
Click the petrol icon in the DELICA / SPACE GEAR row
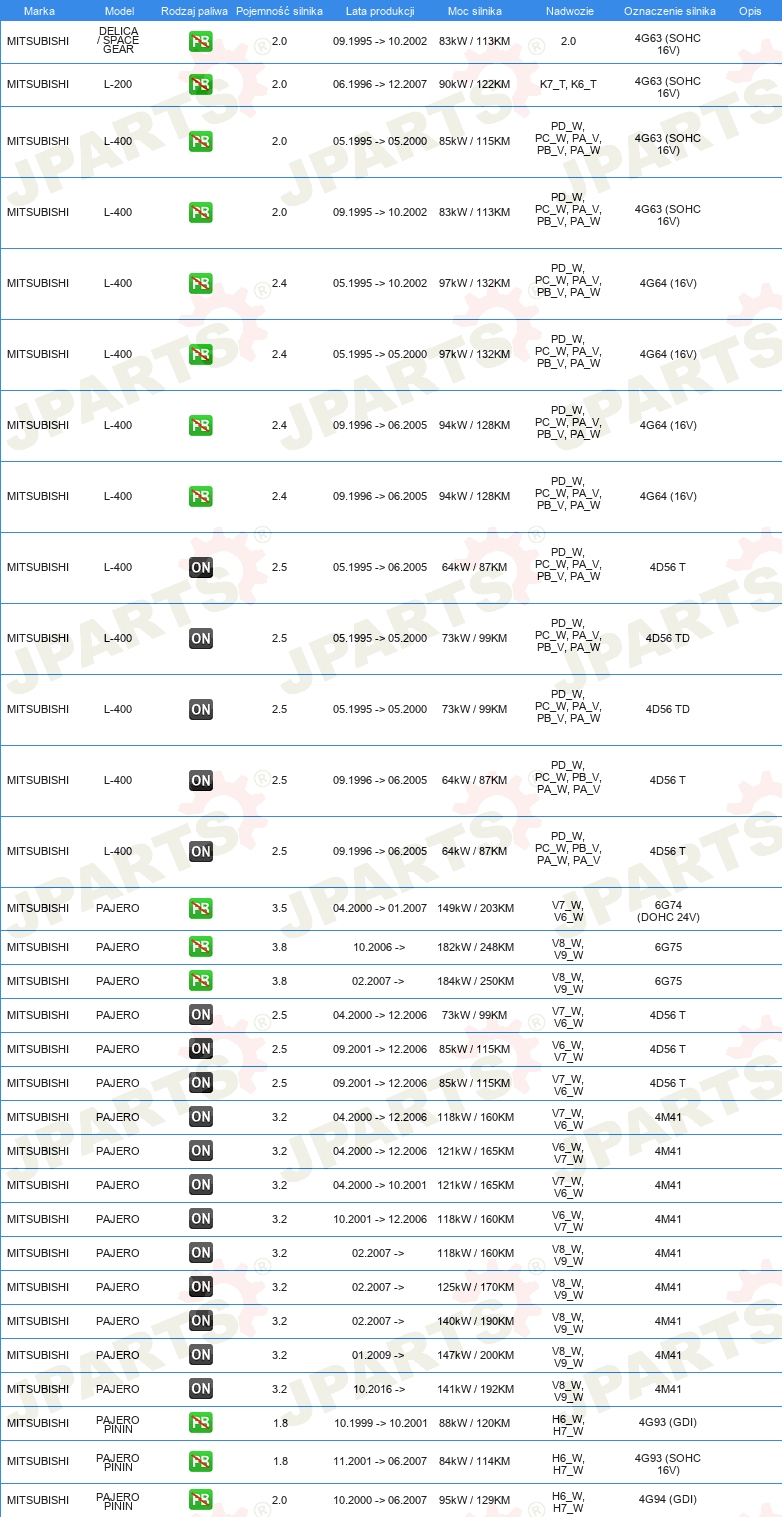click(x=200, y=42)
